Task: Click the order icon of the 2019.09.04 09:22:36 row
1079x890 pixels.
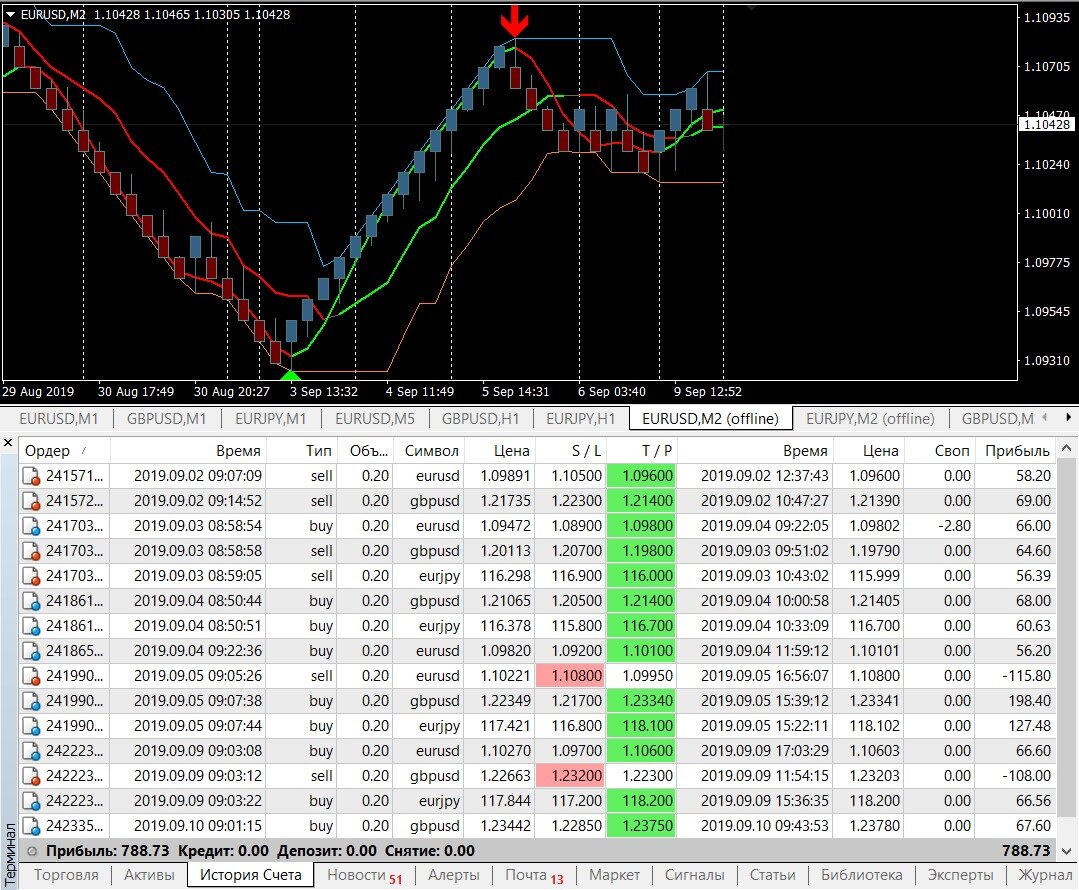Action: [31, 650]
